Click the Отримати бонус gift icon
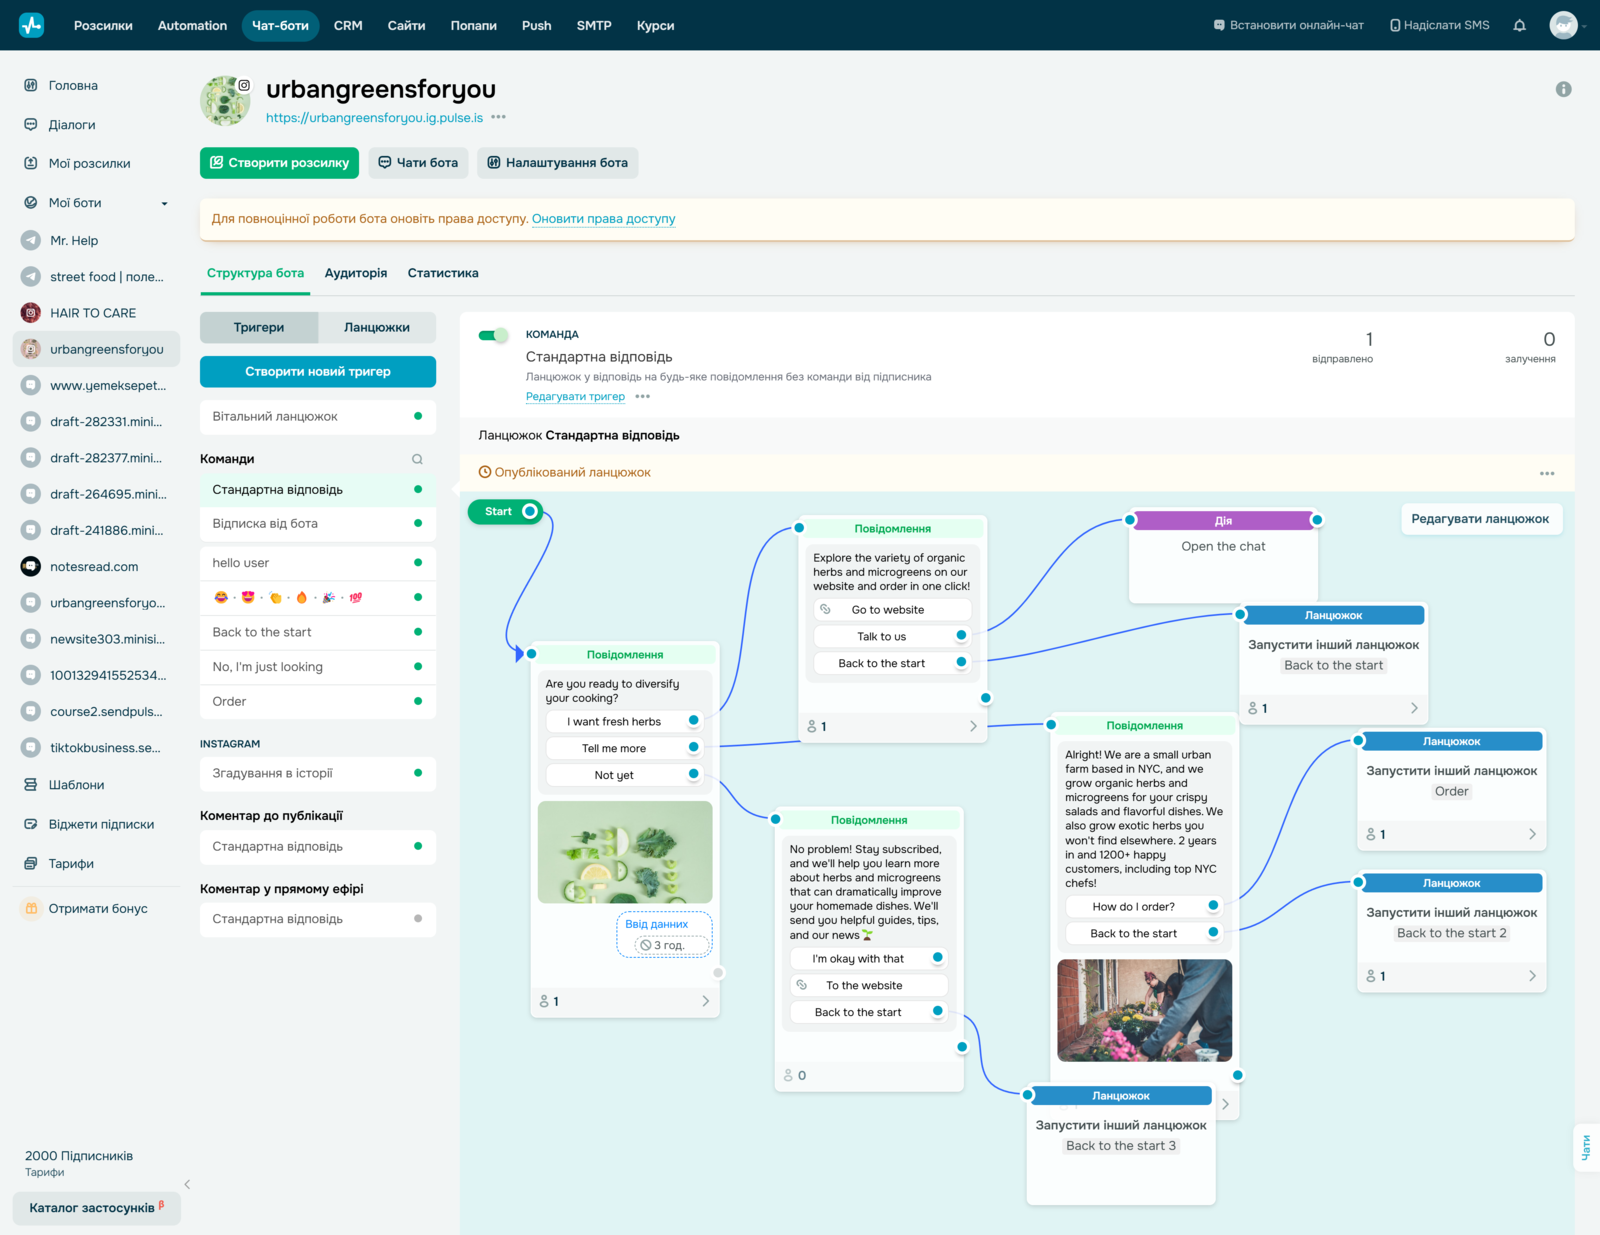 (x=31, y=908)
